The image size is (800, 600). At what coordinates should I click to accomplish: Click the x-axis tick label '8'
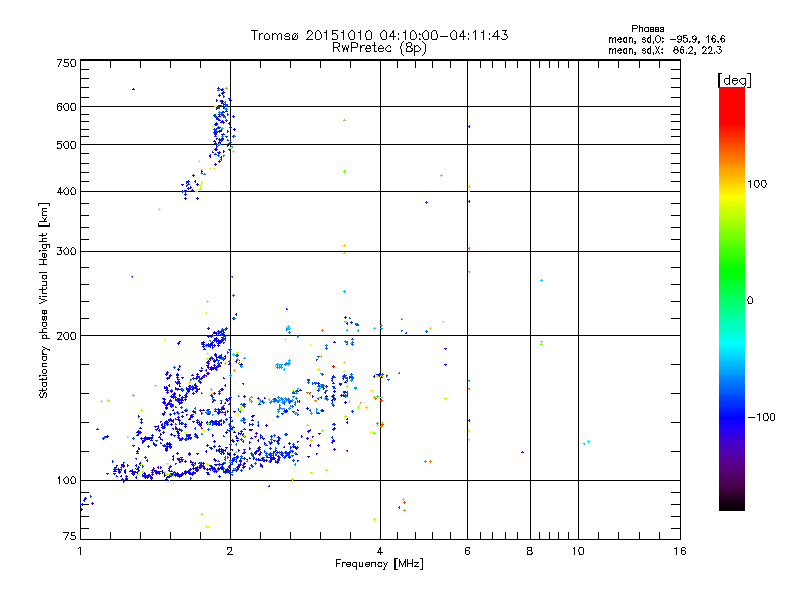[x=530, y=551]
